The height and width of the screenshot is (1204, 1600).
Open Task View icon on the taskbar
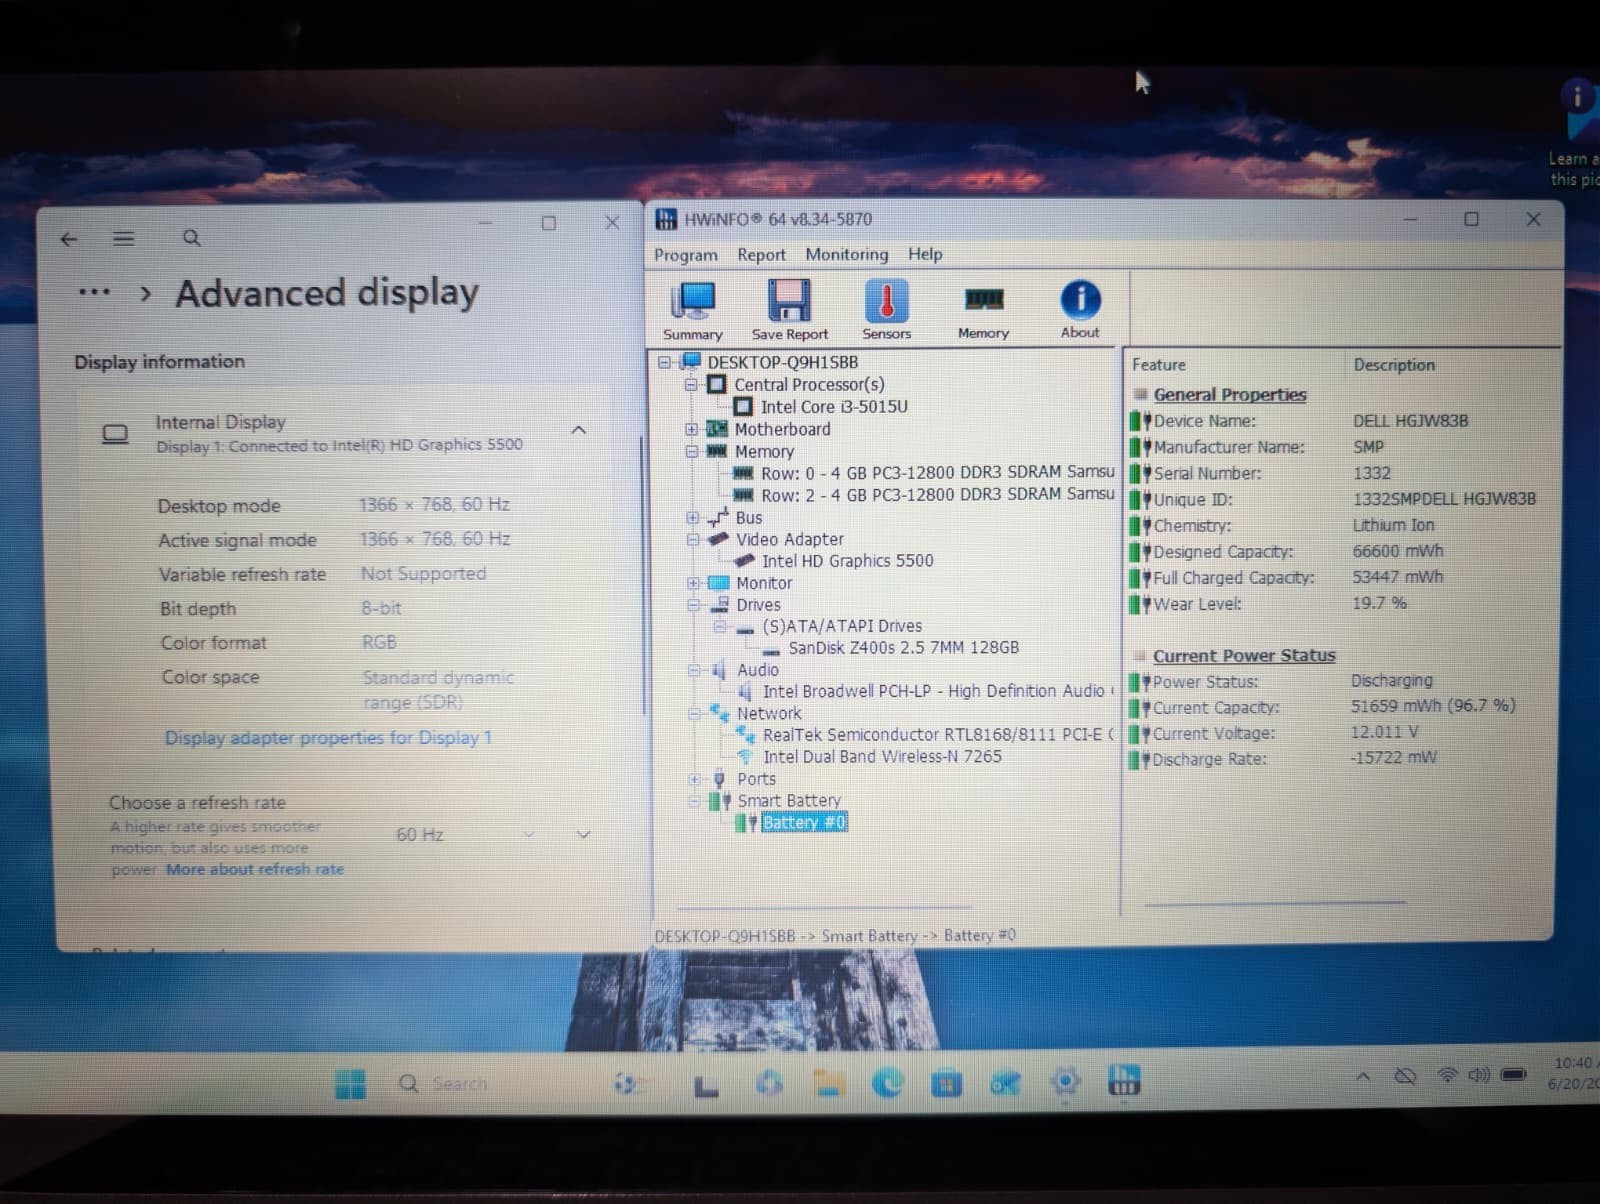click(706, 1086)
